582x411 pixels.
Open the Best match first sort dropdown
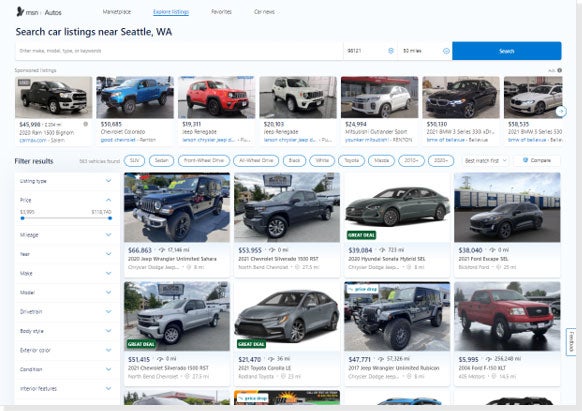(x=485, y=161)
